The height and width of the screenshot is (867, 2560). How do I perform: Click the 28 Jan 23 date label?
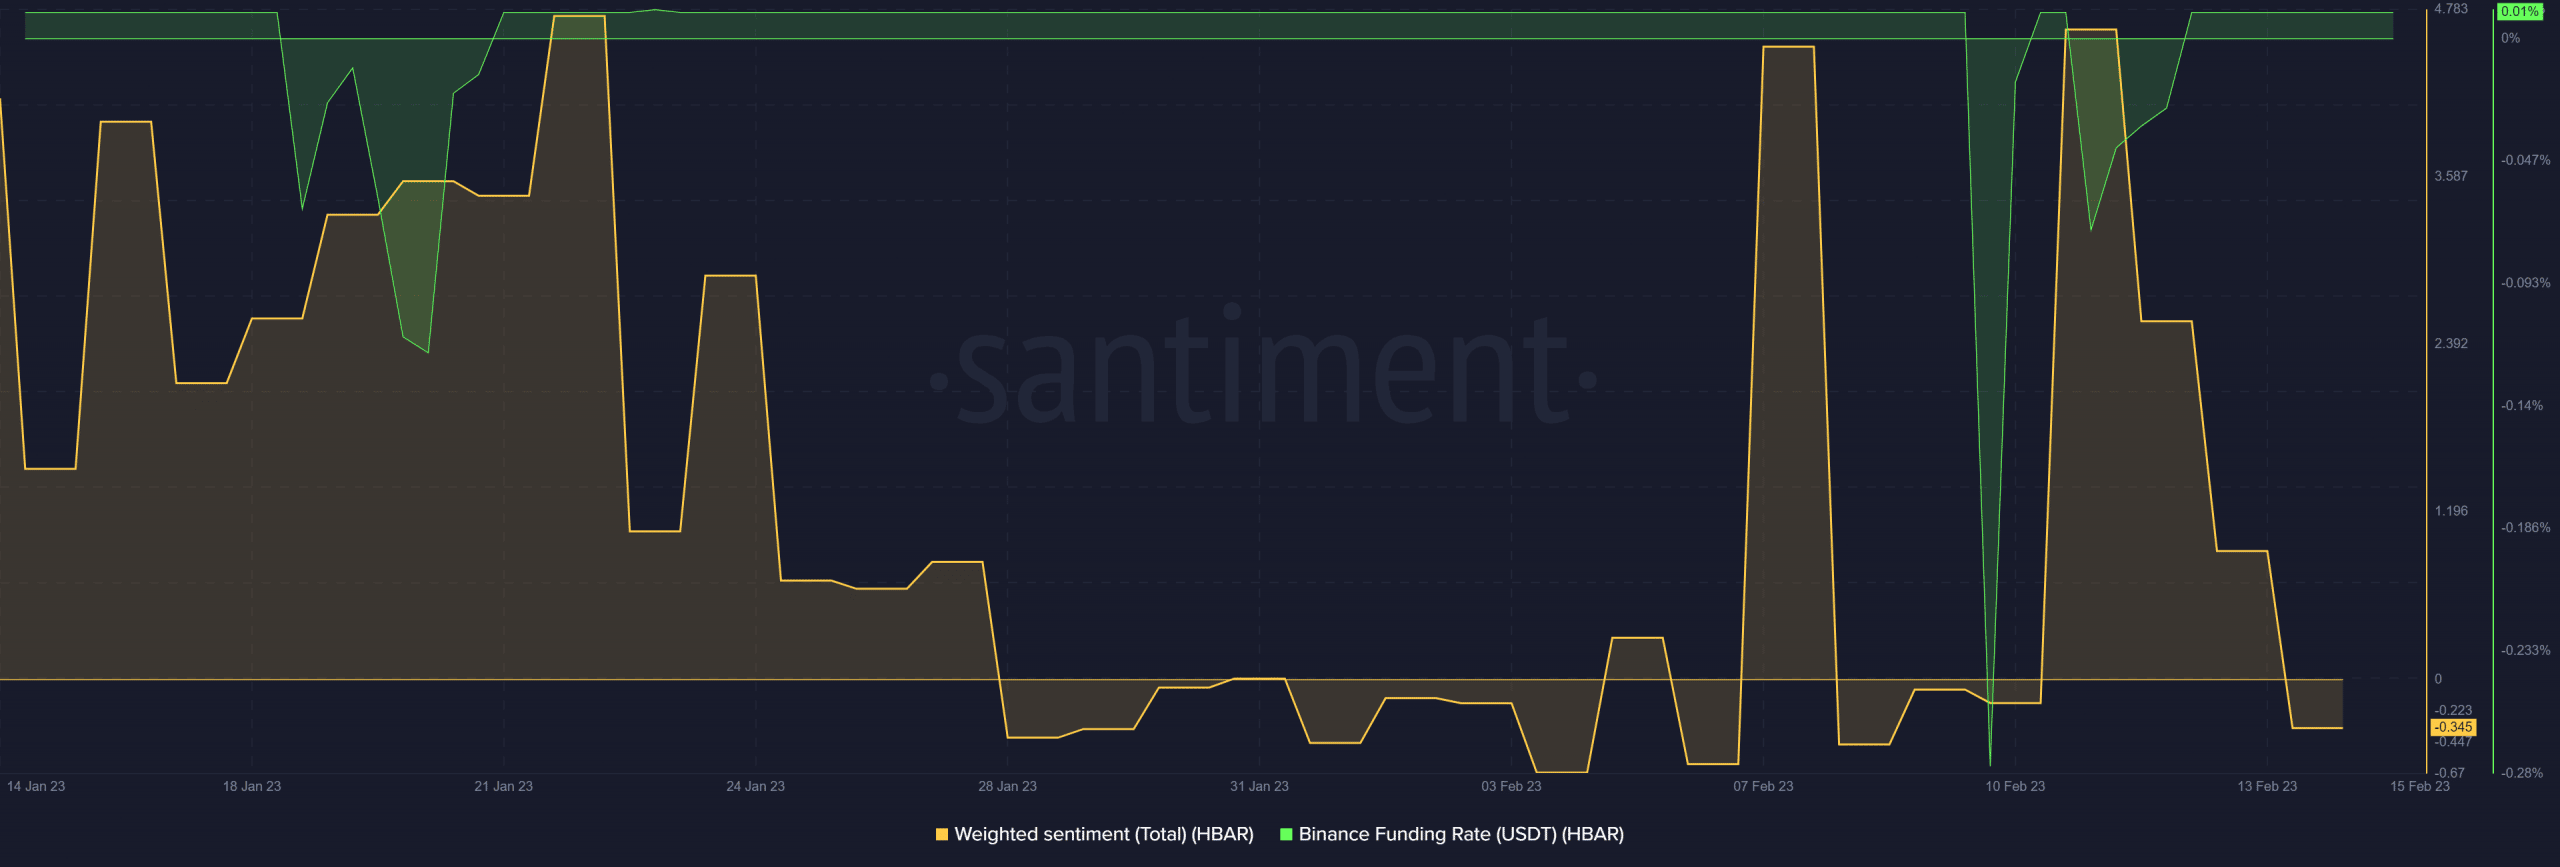[x=1008, y=786]
